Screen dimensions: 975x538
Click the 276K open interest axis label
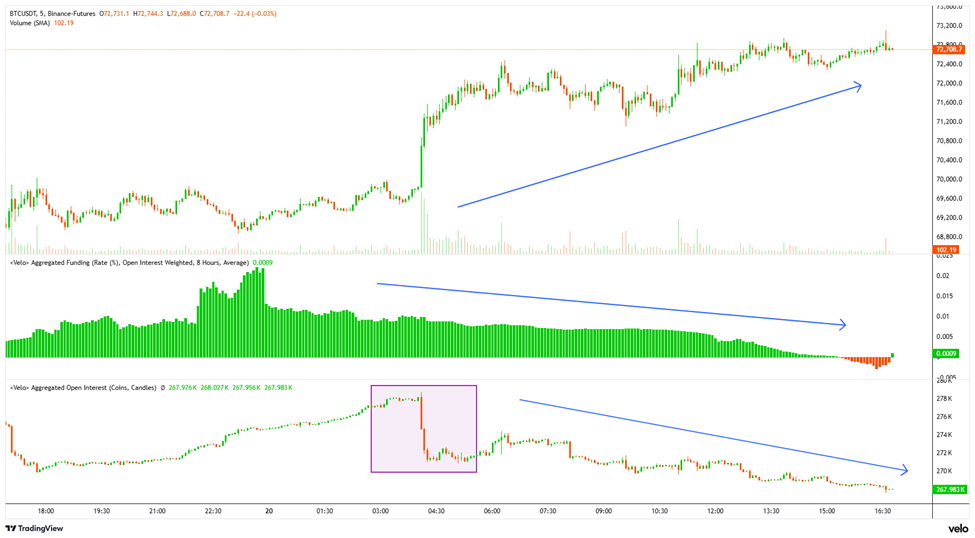(x=944, y=417)
